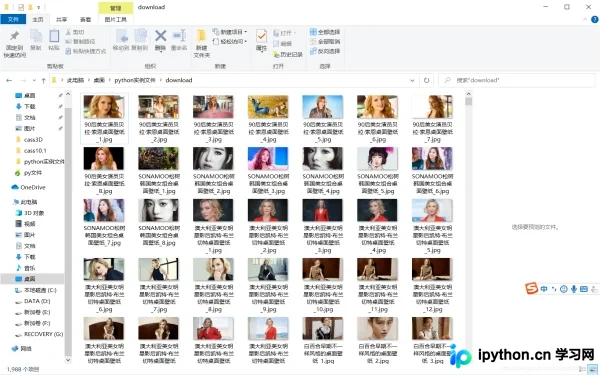Click the 复制到 (copy to) icon
Image resolution: width=600 pixels, height=375 pixels.
pyautogui.click(x=140, y=36)
